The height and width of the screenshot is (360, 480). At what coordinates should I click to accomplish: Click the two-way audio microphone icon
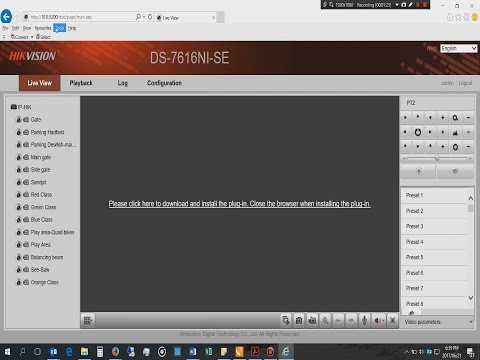[364, 321]
